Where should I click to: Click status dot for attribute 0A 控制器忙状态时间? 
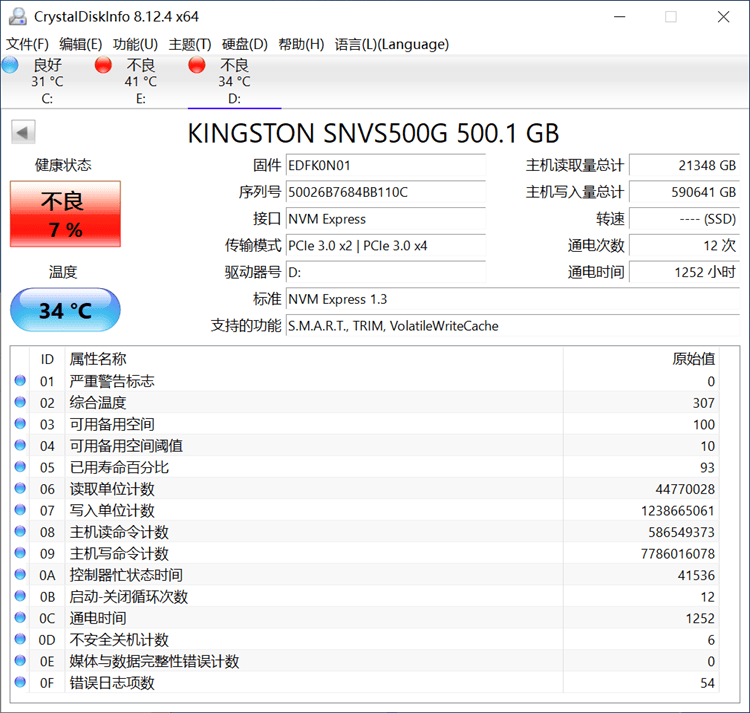pos(20,574)
